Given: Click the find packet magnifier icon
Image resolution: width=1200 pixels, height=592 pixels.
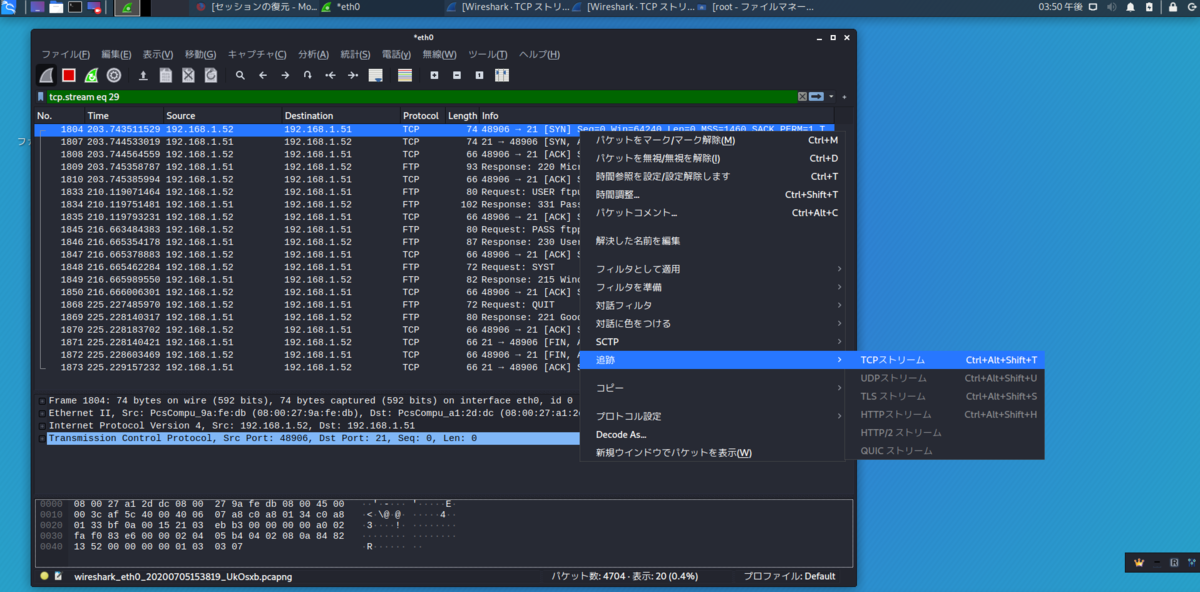Looking at the screenshot, I should click(240, 75).
